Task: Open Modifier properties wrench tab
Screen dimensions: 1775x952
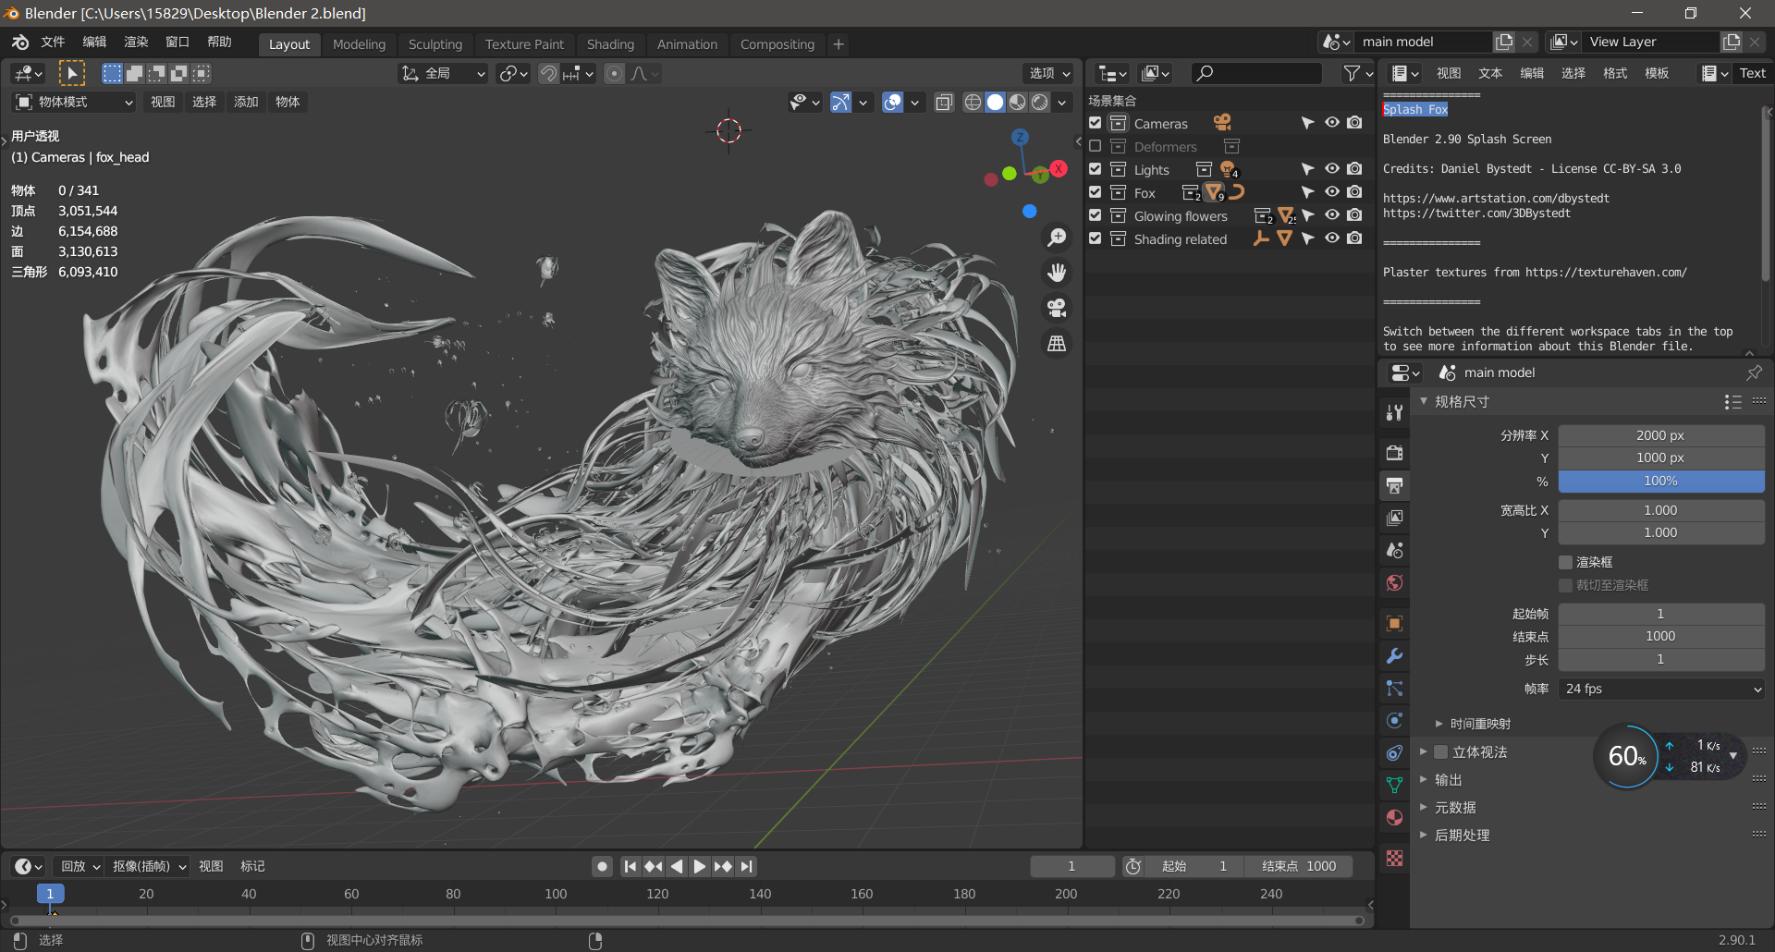Action: click(x=1394, y=656)
